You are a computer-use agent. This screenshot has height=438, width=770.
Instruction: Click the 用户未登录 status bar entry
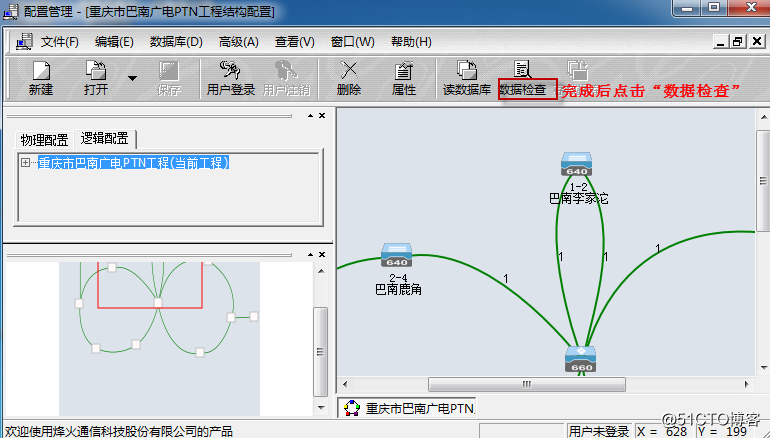(599, 432)
